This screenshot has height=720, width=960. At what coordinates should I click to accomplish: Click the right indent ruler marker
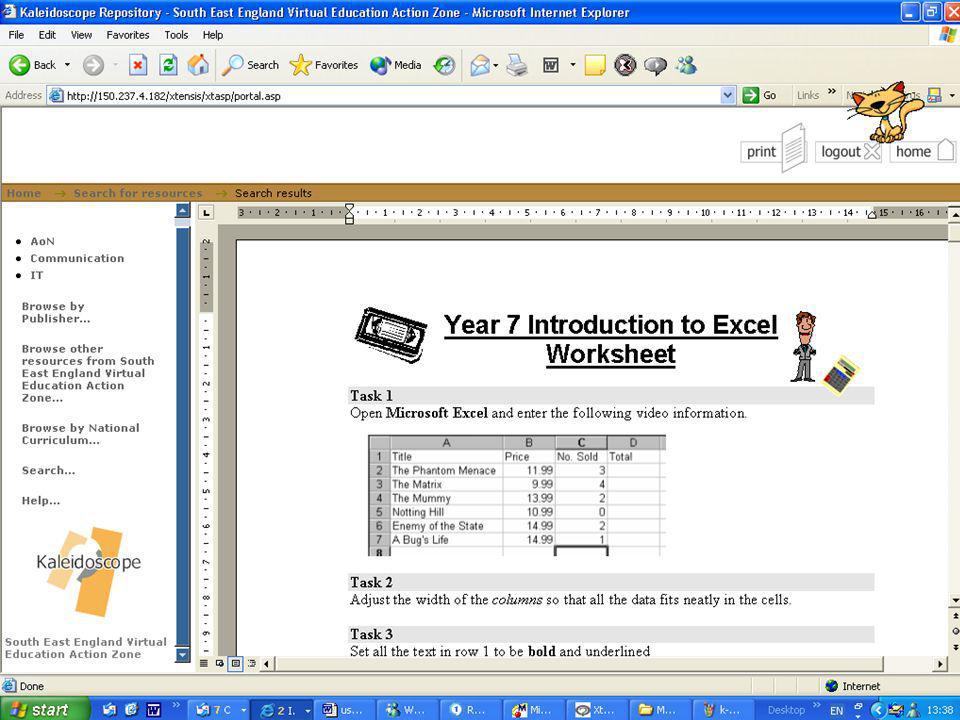pyautogui.click(x=871, y=214)
